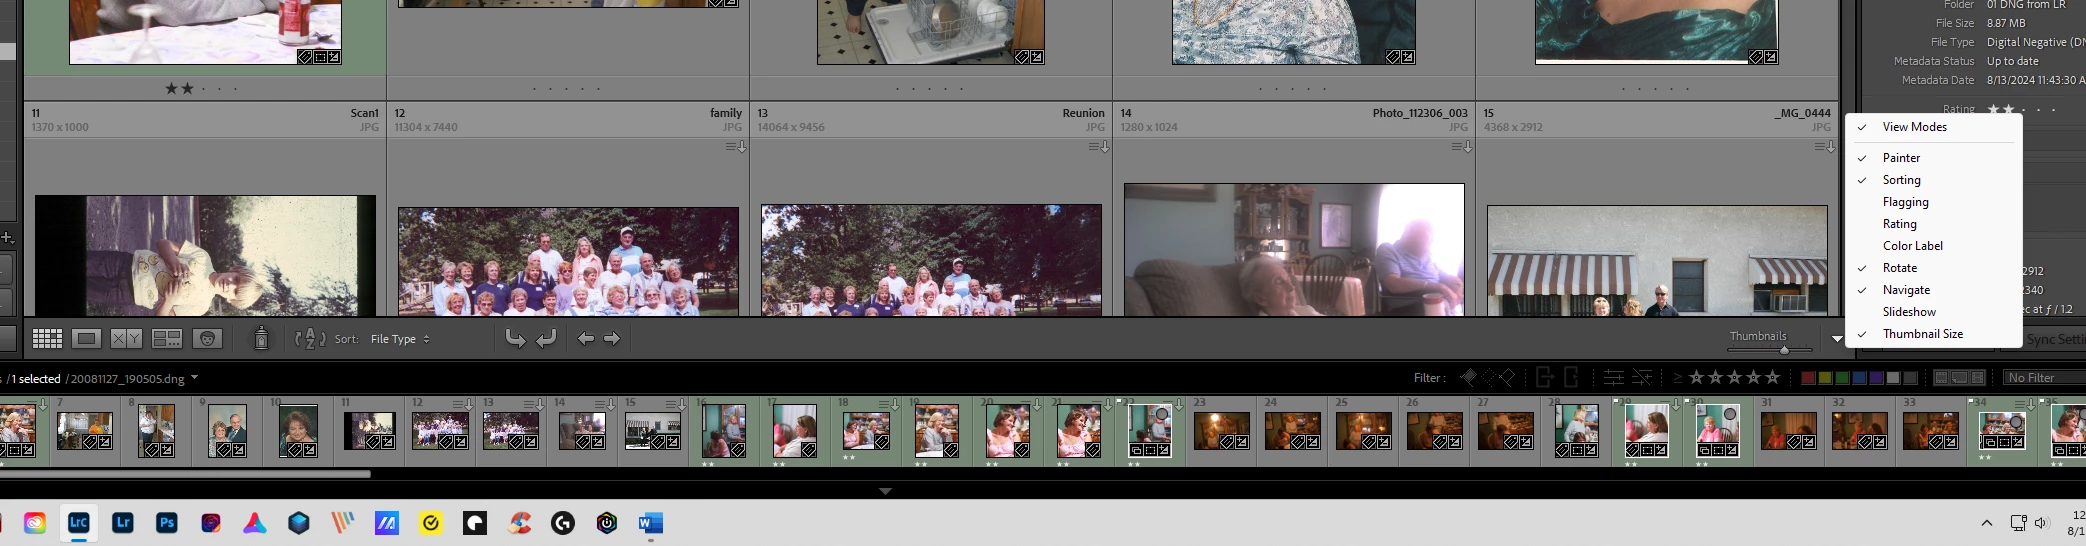The height and width of the screenshot is (546, 2086).
Task: Filter by purple color label
Action: pos(1876,378)
